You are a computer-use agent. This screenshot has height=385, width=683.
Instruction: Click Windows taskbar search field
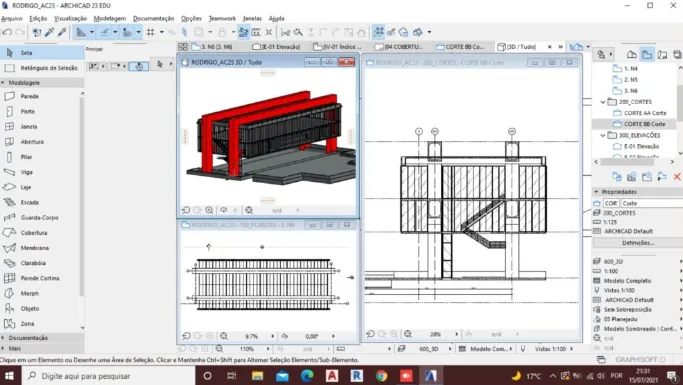[x=108, y=376]
